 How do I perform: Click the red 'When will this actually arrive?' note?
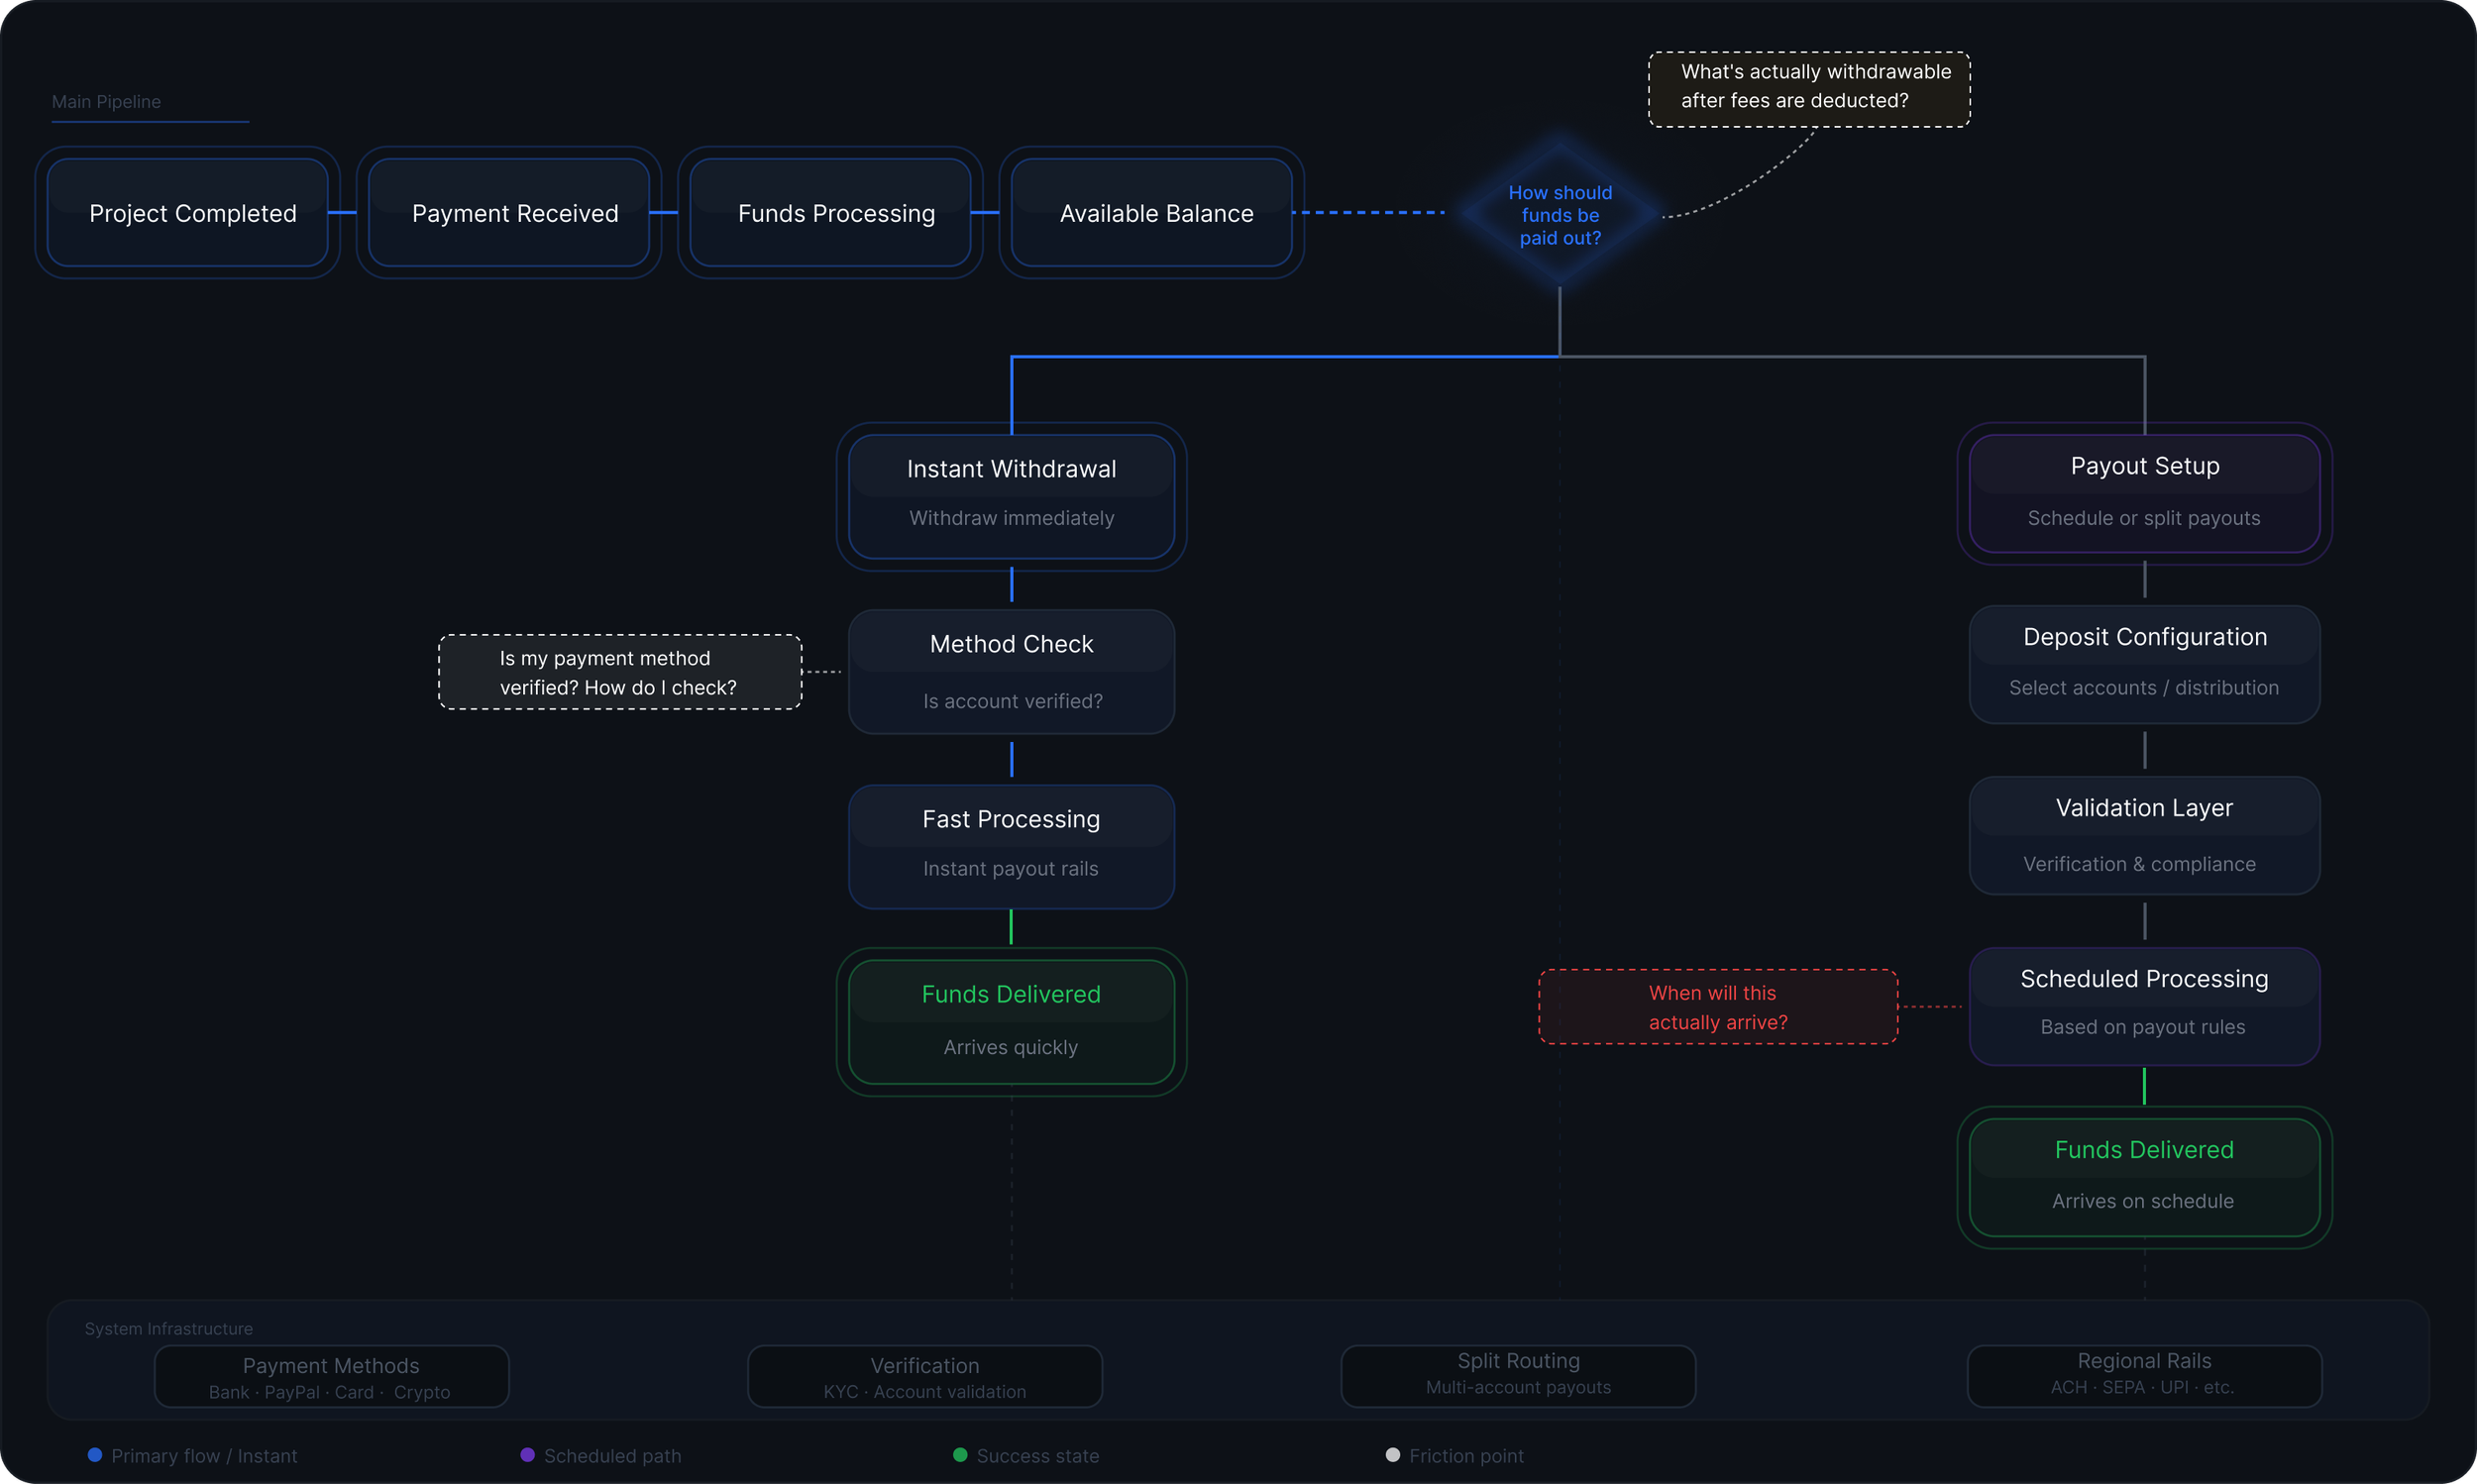pos(1718,1007)
